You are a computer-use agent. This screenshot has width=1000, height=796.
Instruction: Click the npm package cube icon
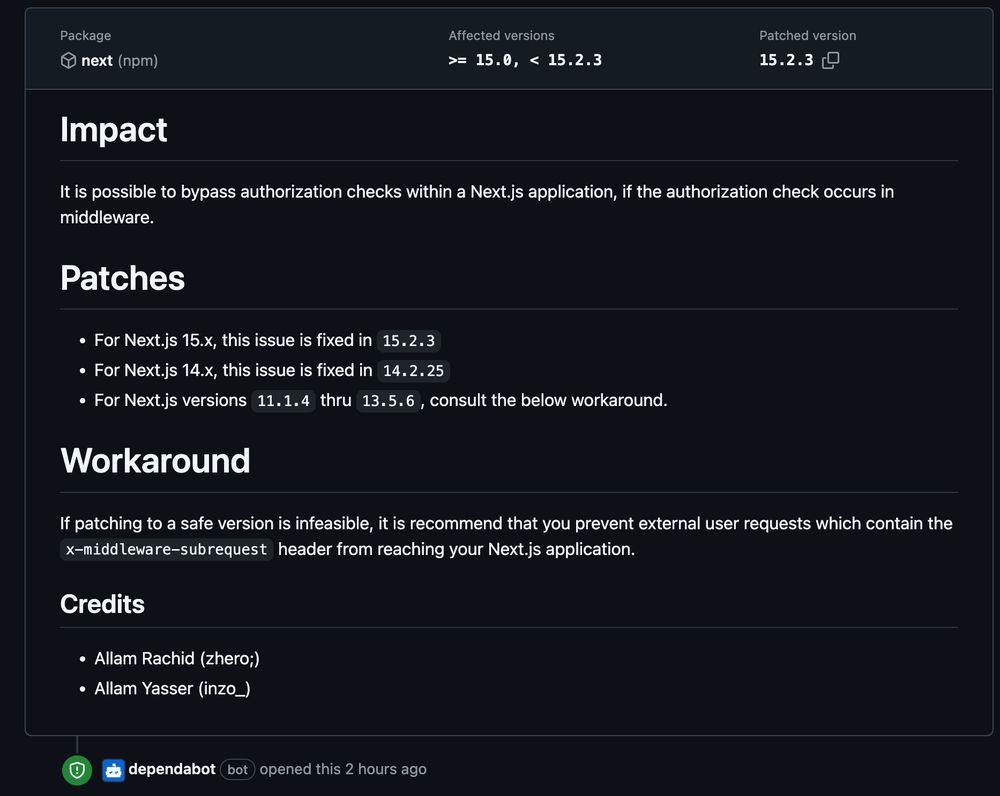[68, 60]
